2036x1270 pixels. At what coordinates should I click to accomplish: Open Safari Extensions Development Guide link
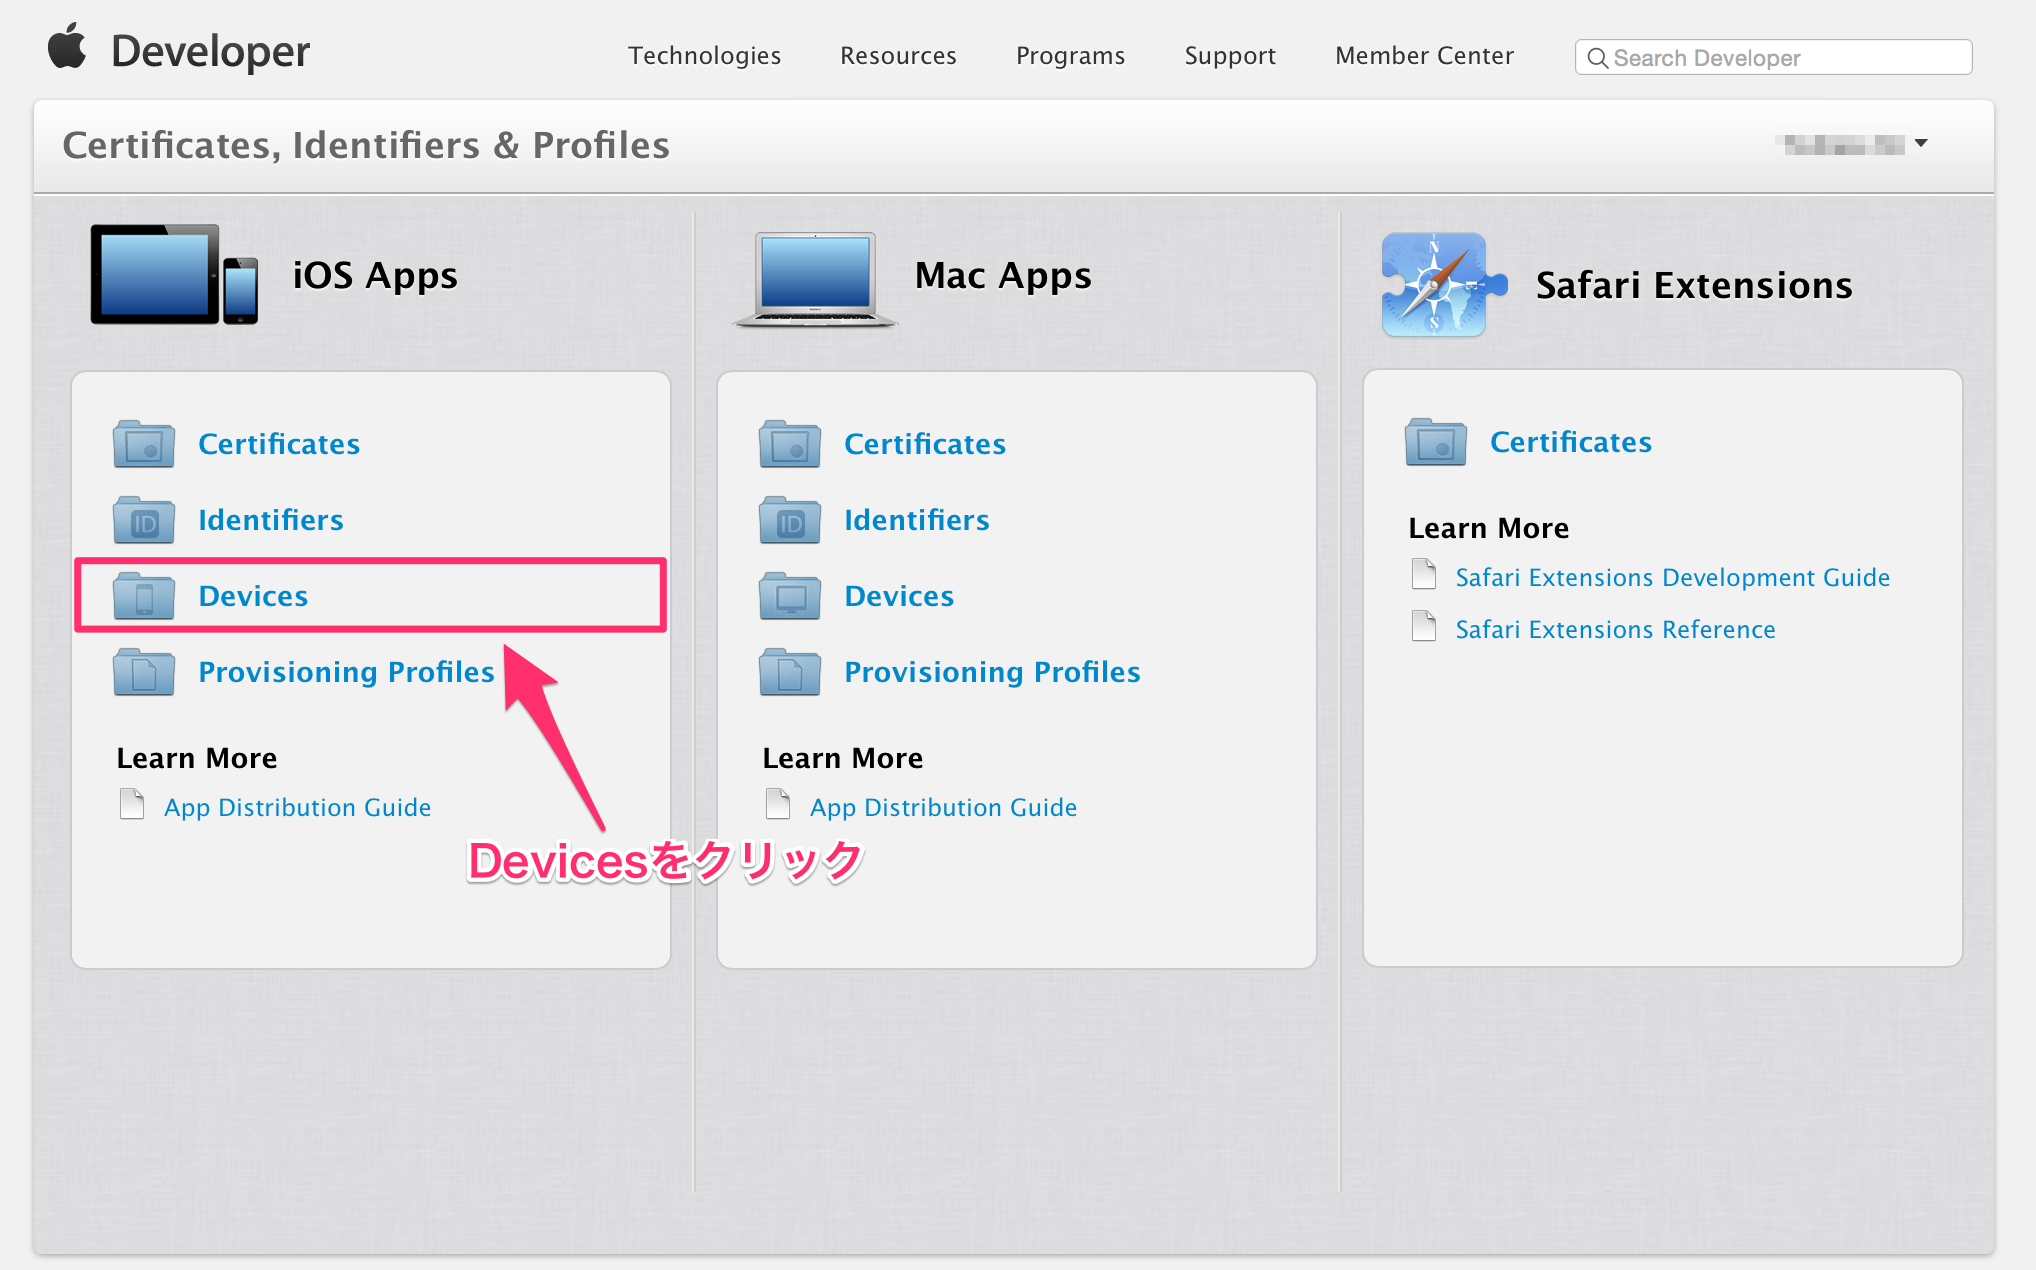point(1673,577)
